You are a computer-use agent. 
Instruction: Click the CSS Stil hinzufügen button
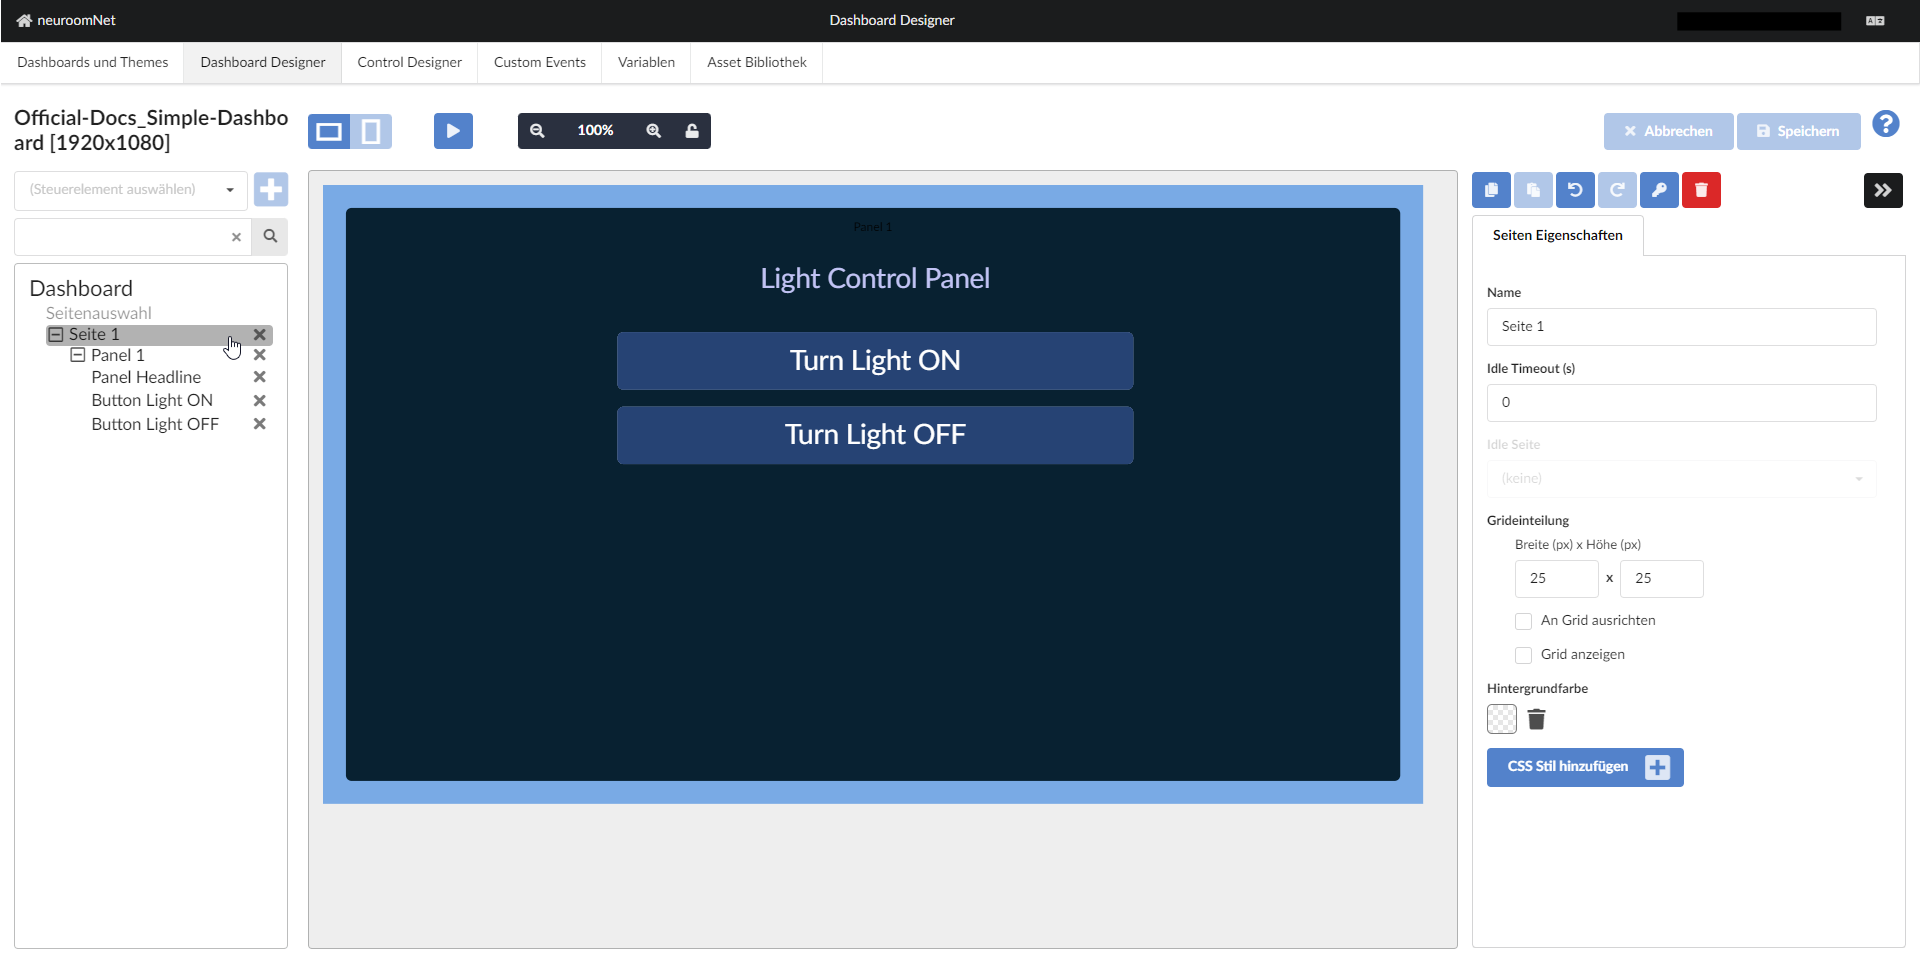coord(1584,767)
